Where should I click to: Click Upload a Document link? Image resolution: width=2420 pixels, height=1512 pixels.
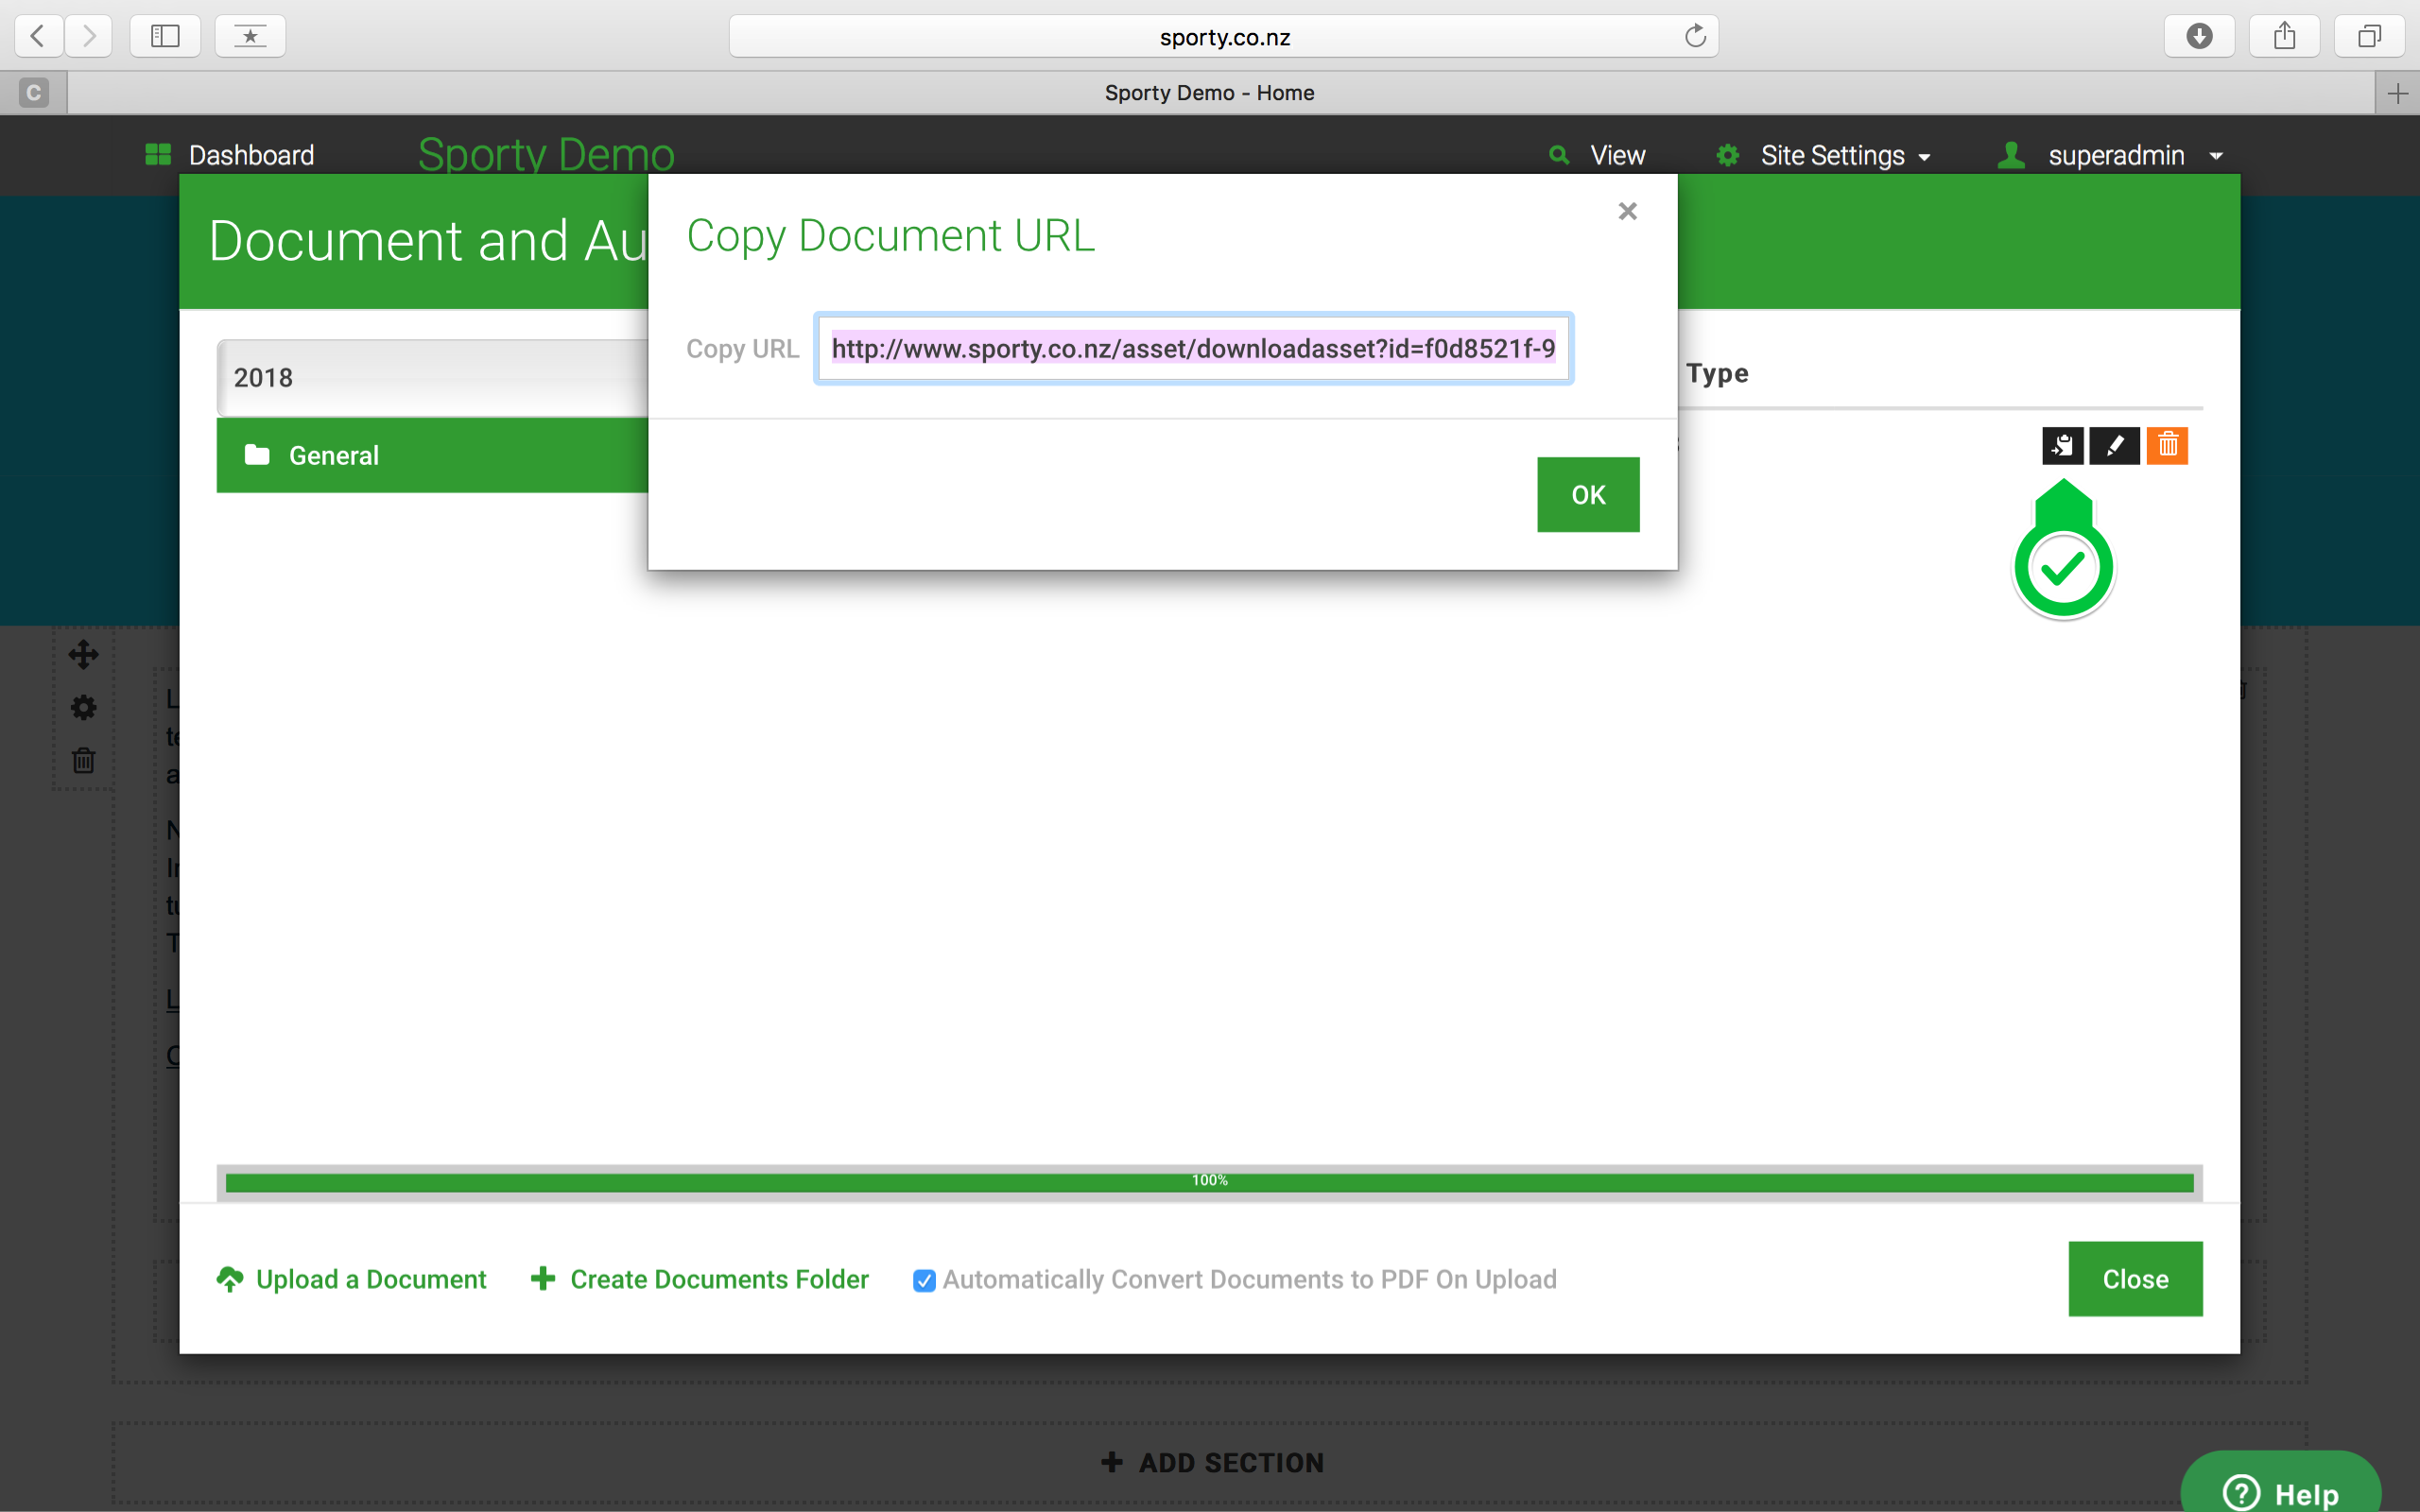[351, 1279]
